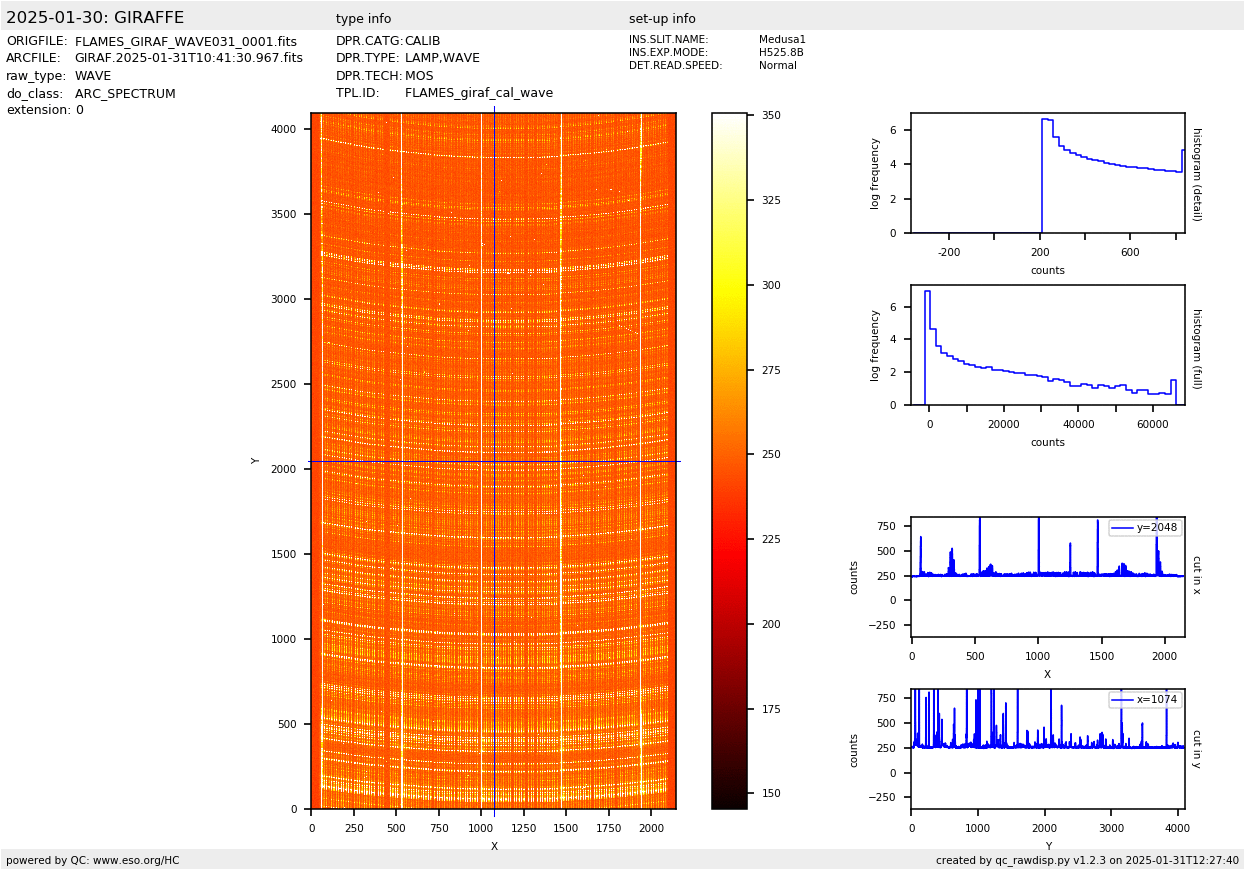Click the x=1074 legend in cut in y plot

[x=1145, y=700]
